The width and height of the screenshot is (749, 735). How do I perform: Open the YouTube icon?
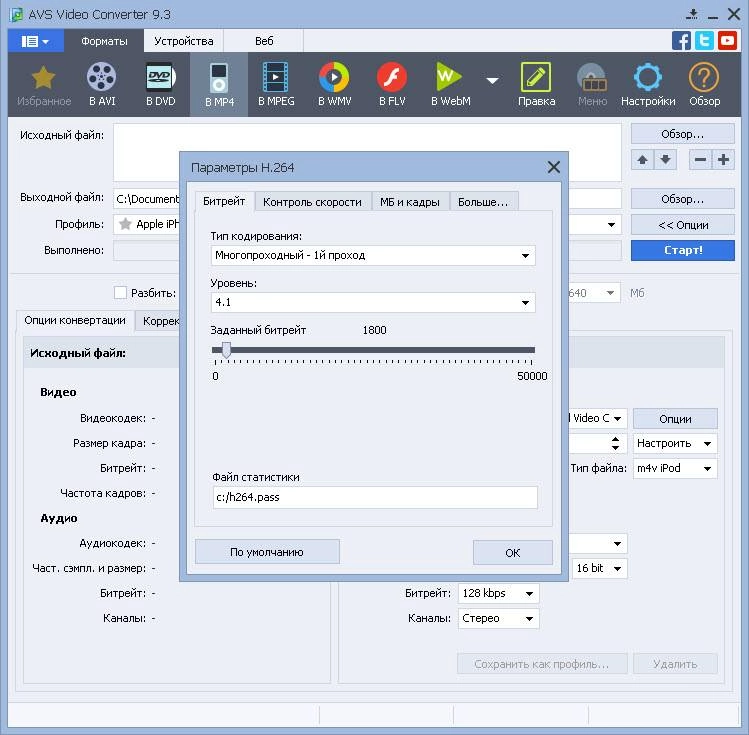pos(727,41)
